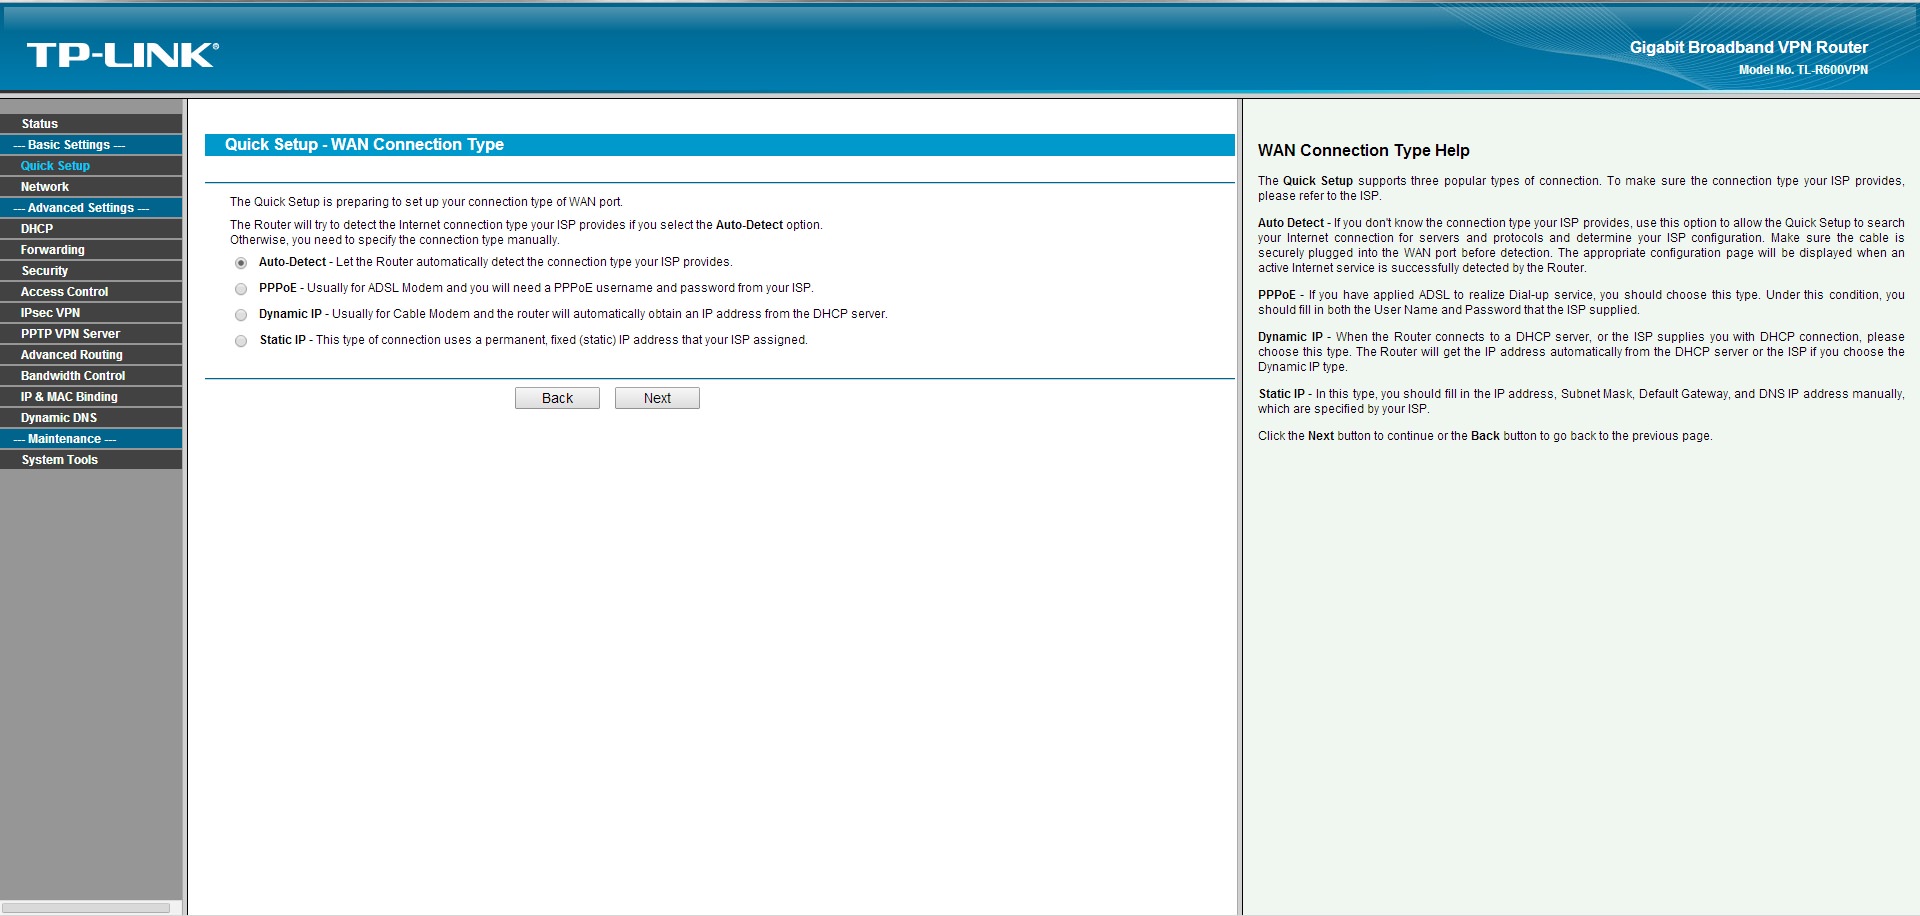Open the PPTP VPN Server menu
The image size is (1920, 916).
[91, 334]
